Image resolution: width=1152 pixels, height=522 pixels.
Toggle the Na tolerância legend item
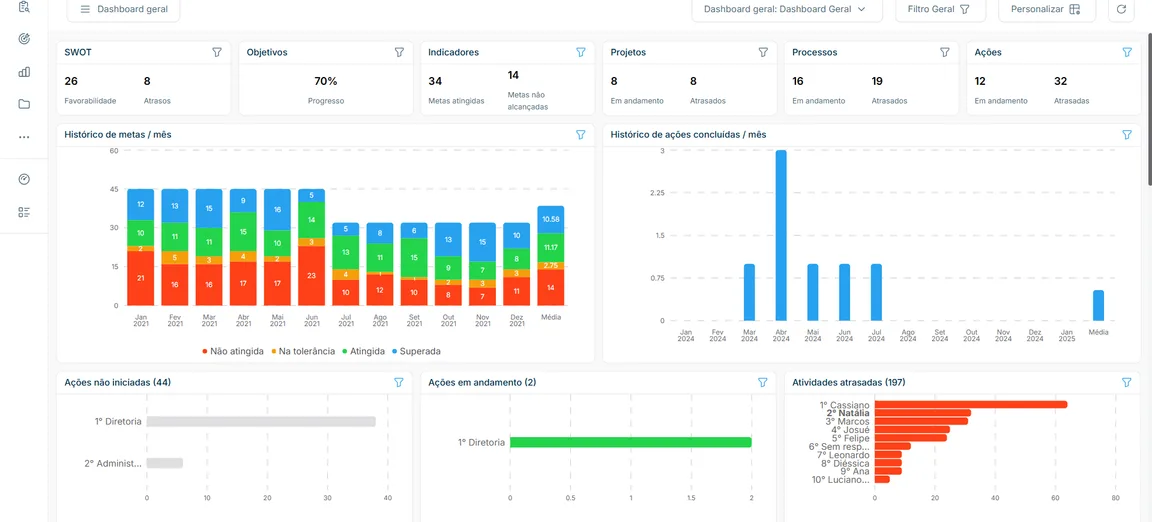click(301, 351)
